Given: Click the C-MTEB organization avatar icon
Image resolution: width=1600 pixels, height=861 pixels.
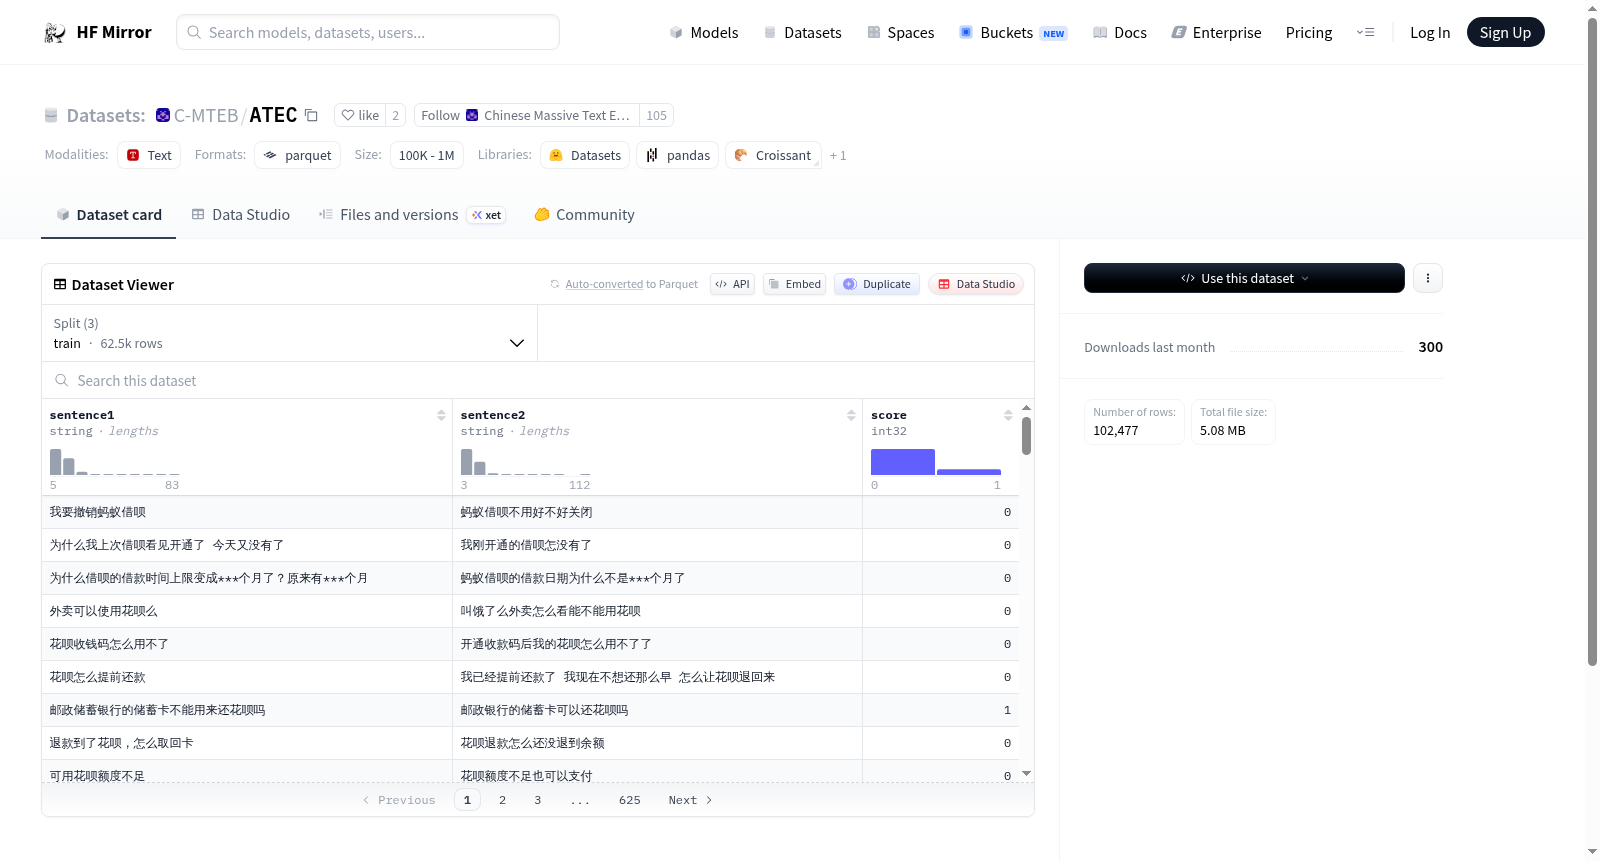Looking at the screenshot, I should [163, 115].
